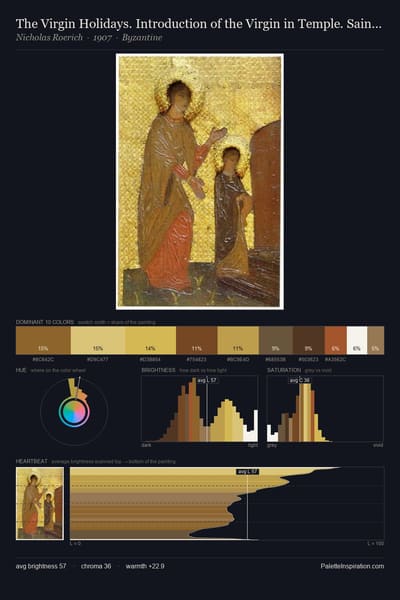Click the 'avg C 36' marker in saturation histogram
Image resolution: width=400 pixels, height=600 pixels.
pos(300,380)
